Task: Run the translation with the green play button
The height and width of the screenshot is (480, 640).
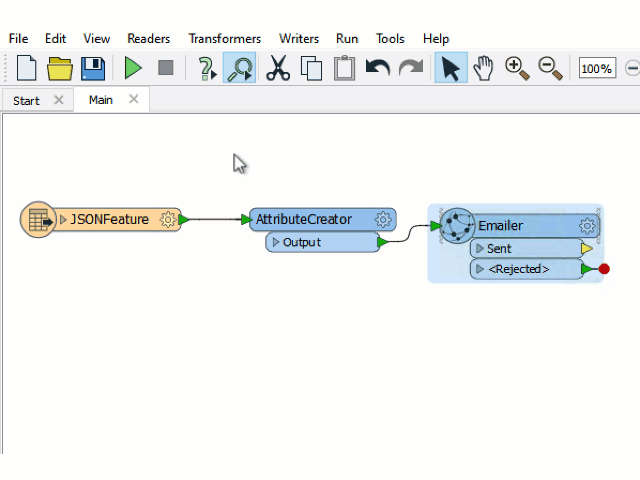Action: tap(133, 68)
